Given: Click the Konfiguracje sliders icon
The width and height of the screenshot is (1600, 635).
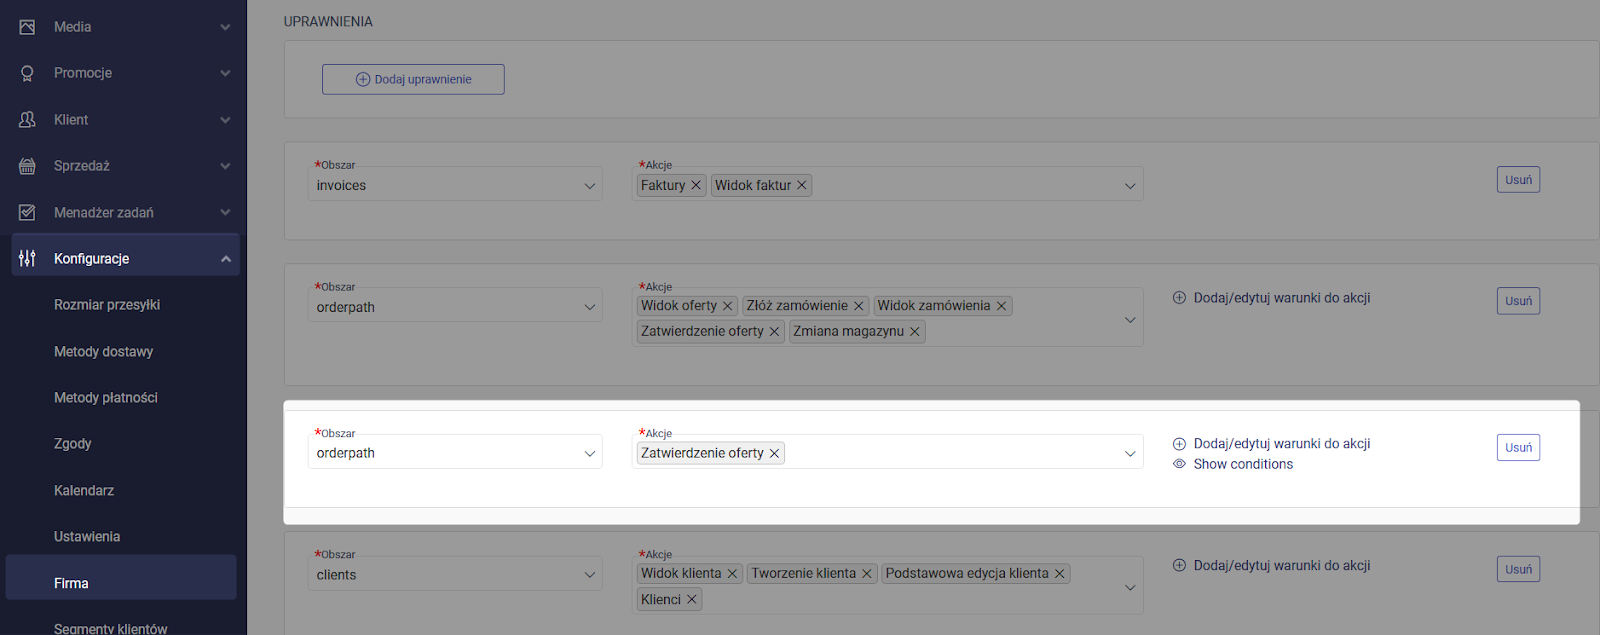Looking at the screenshot, I should (x=27, y=259).
